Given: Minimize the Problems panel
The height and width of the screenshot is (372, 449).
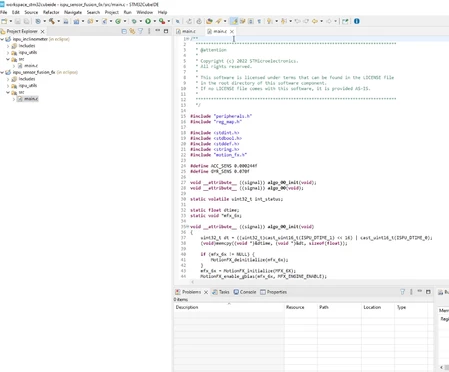Looking at the screenshot, I should (420, 292).
